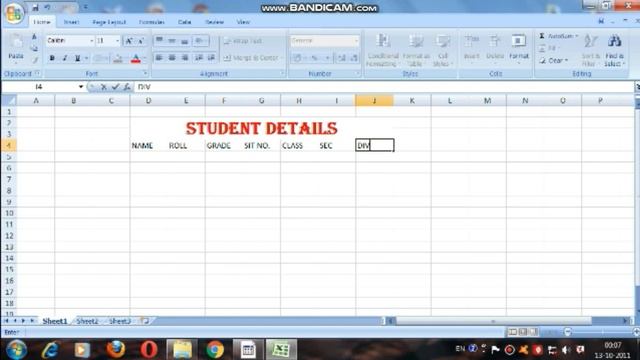This screenshot has height=360, width=640.
Task: Apply Accounting number format
Action: (x=298, y=58)
